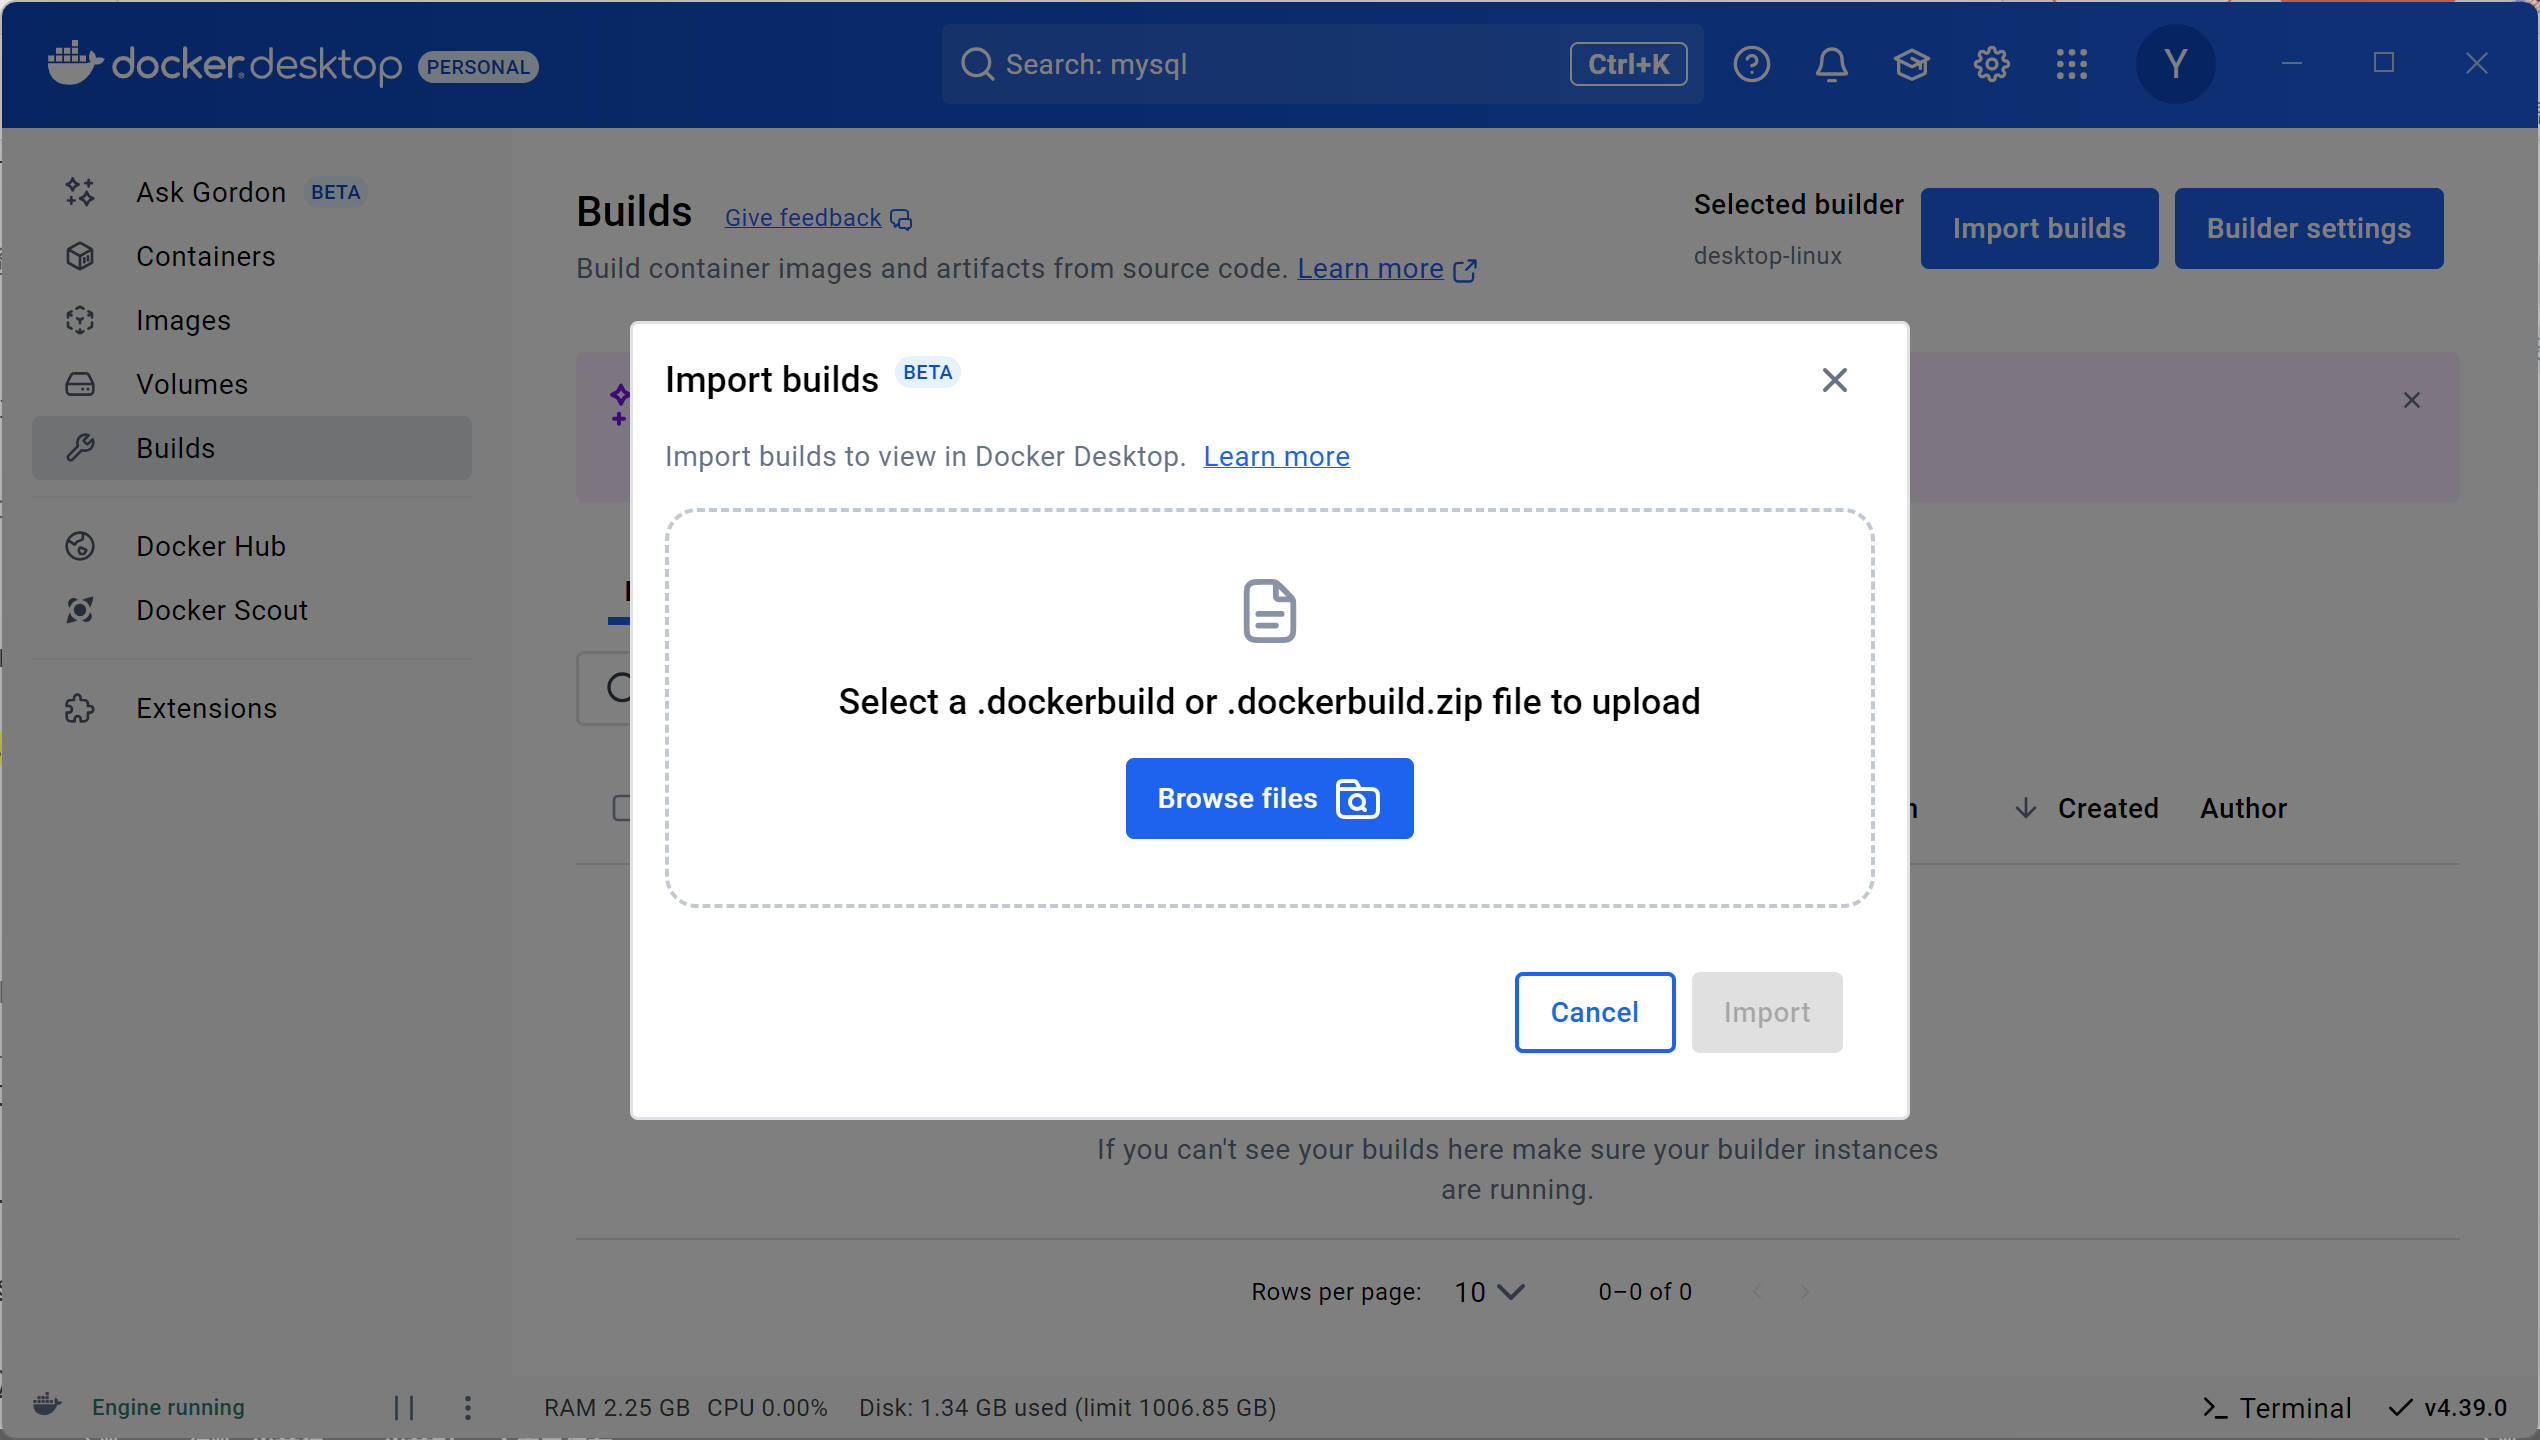2540x1440 pixels.
Task: Close the Import builds dialog
Action: point(1834,380)
